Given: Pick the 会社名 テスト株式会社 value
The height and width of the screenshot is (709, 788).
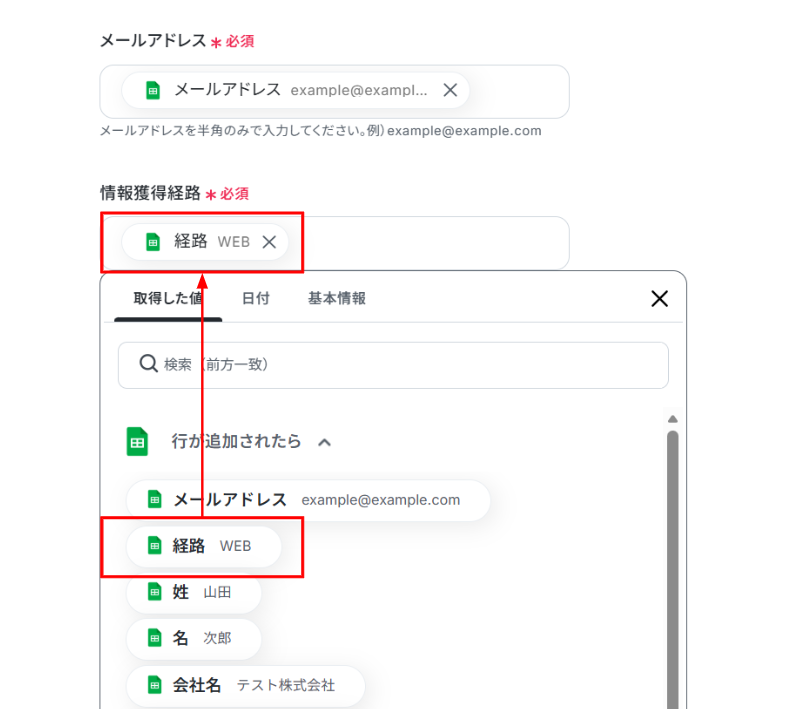Looking at the screenshot, I should click(x=245, y=685).
